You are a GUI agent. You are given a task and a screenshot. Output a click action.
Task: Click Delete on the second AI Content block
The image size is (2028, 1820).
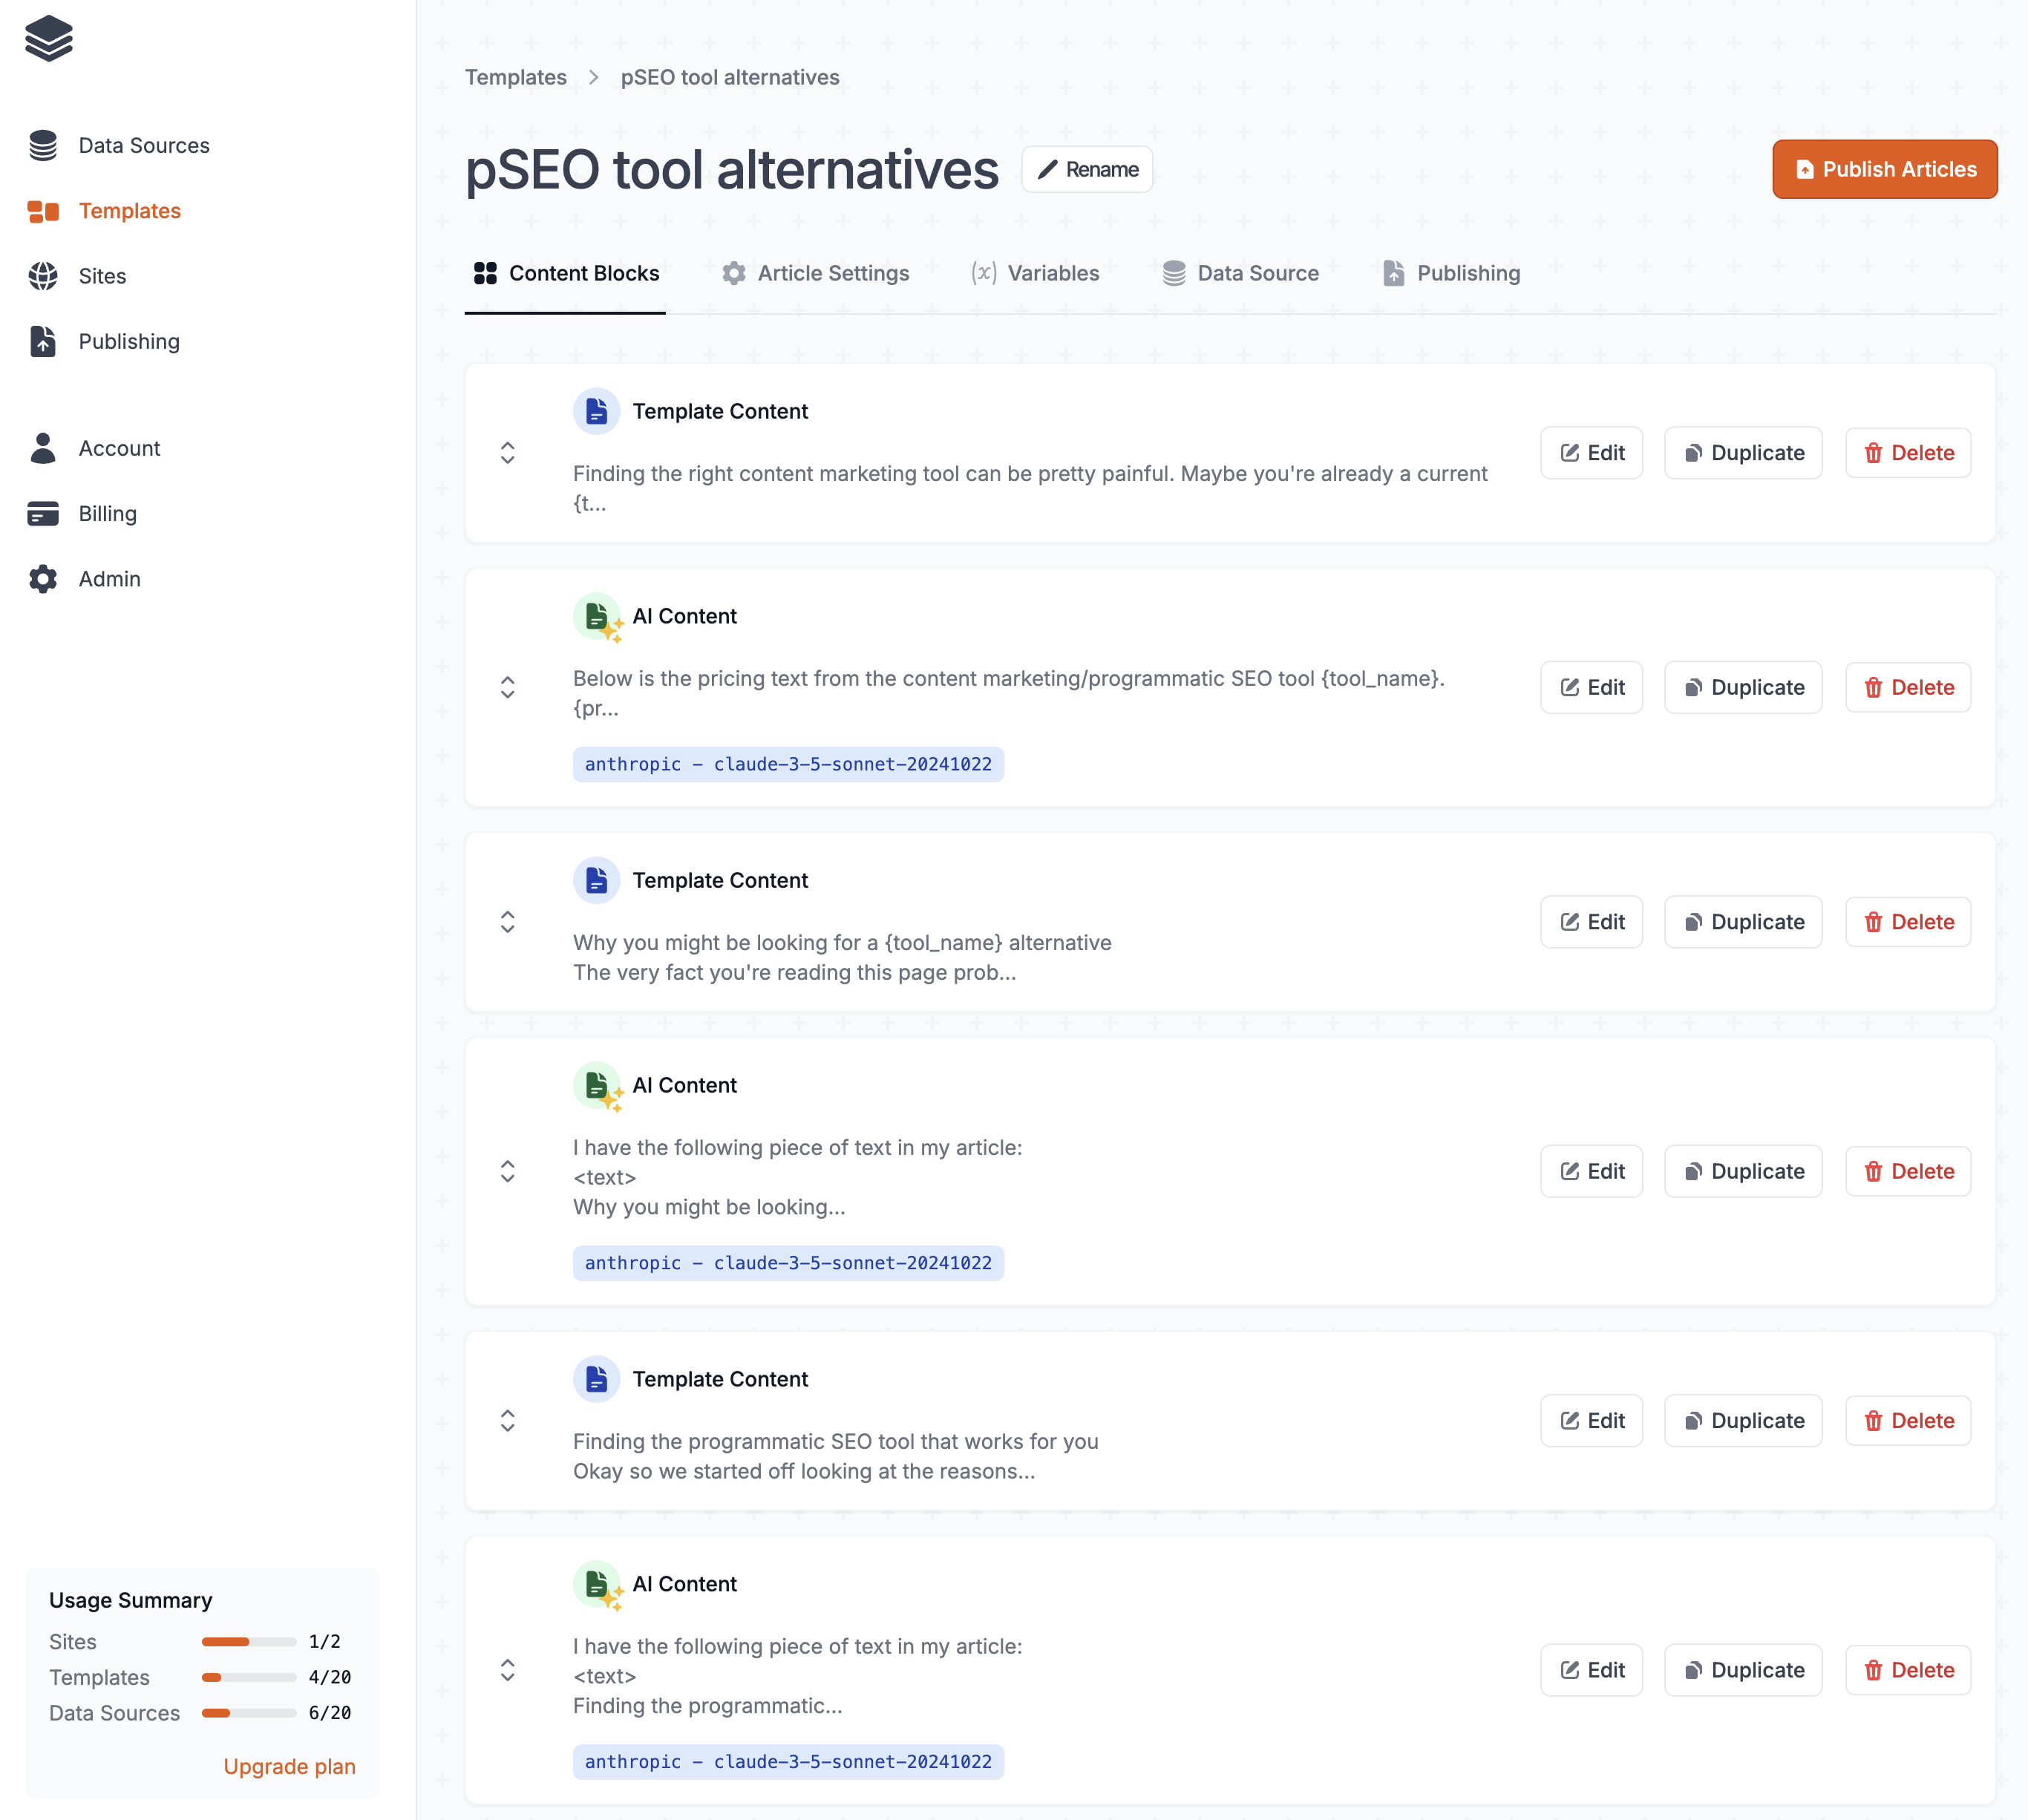(x=1910, y=1170)
